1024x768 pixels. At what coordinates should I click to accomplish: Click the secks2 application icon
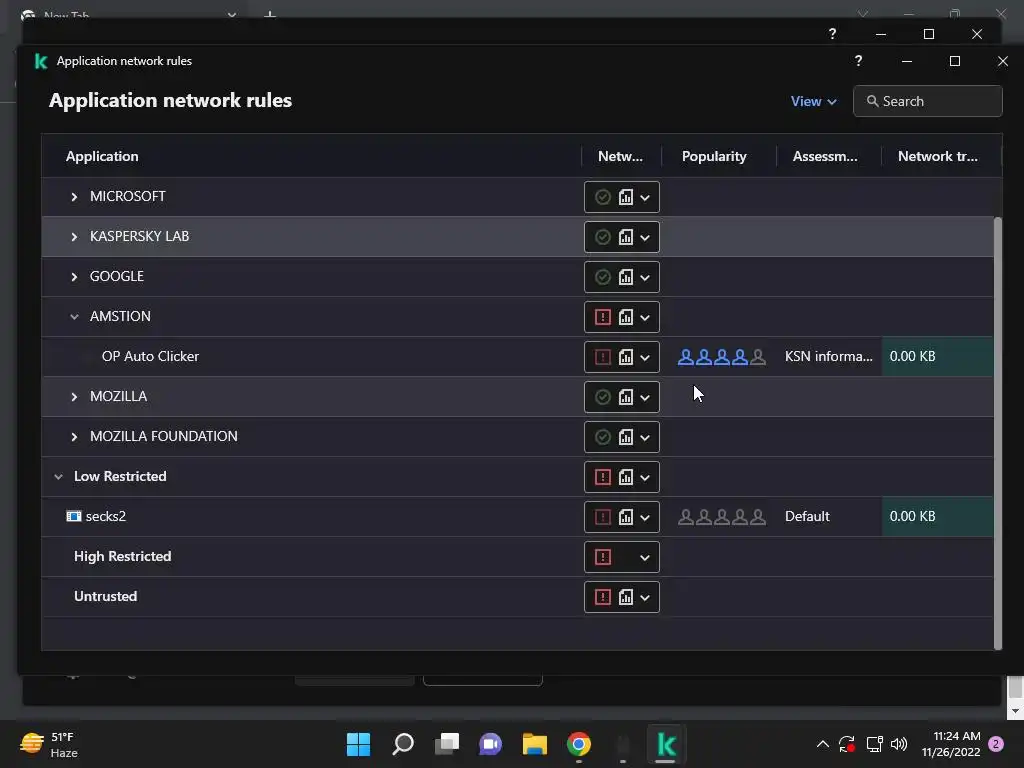74,517
